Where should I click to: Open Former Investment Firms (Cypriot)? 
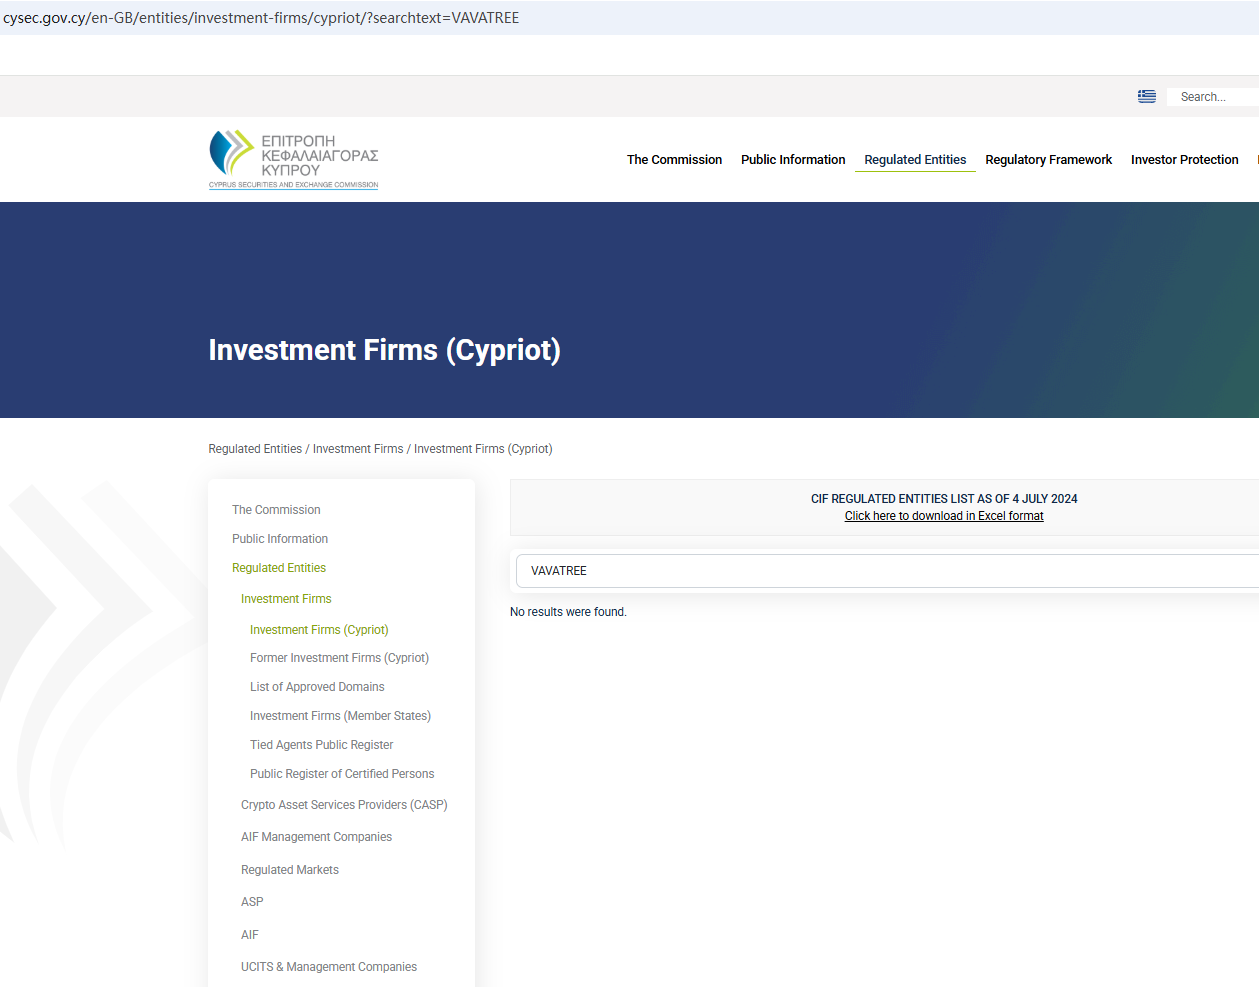pyautogui.click(x=339, y=658)
